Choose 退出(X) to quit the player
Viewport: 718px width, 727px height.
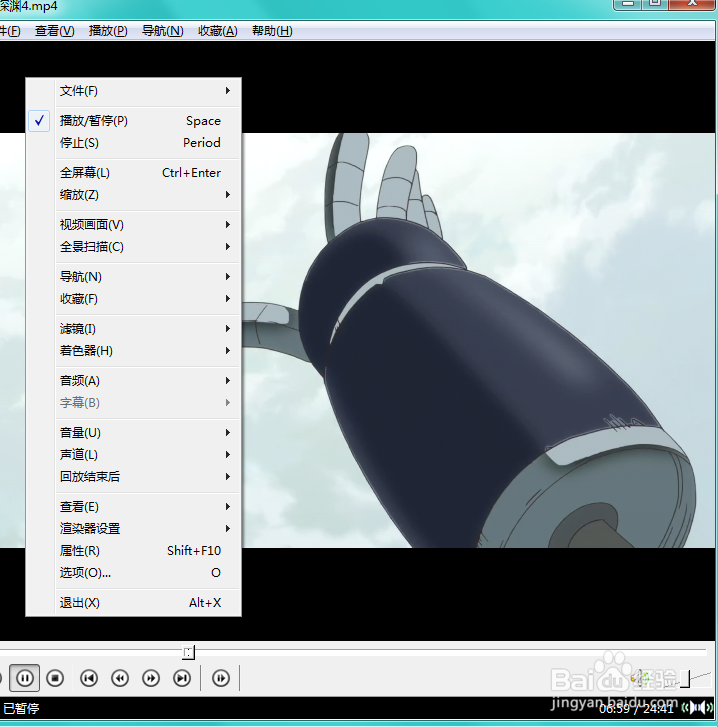[133, 603]
